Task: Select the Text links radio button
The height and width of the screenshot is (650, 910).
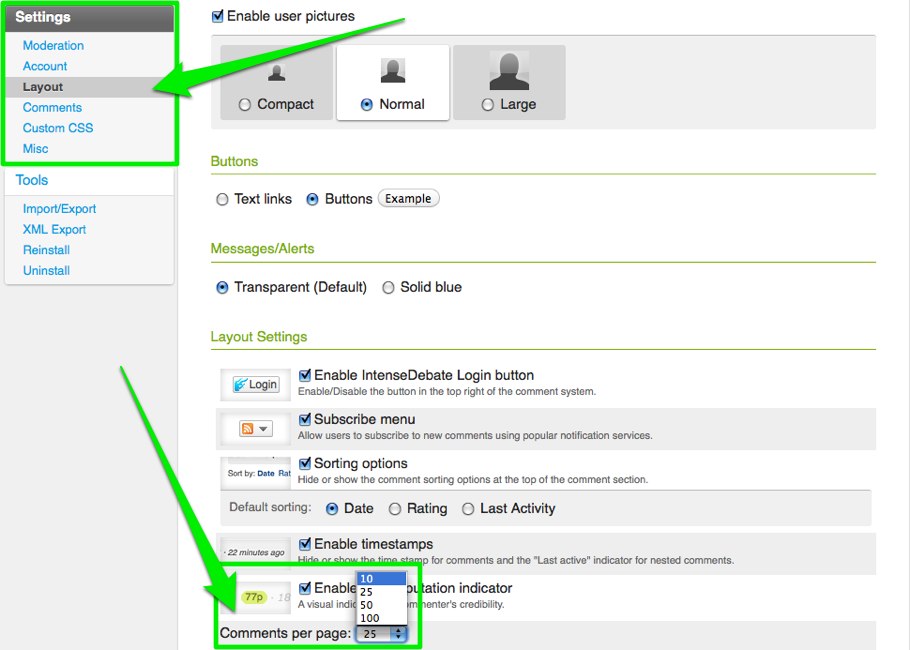Action: pyautogui.click(x=222, y=199)
